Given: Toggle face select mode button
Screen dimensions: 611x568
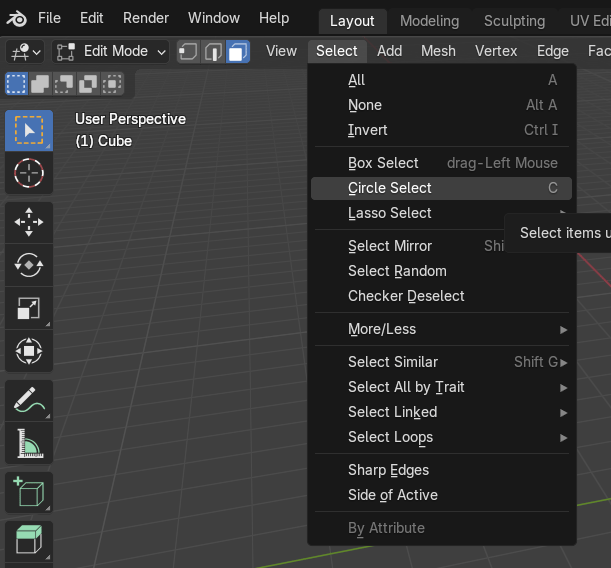Looking at the screenshot, I should [238, 51].
